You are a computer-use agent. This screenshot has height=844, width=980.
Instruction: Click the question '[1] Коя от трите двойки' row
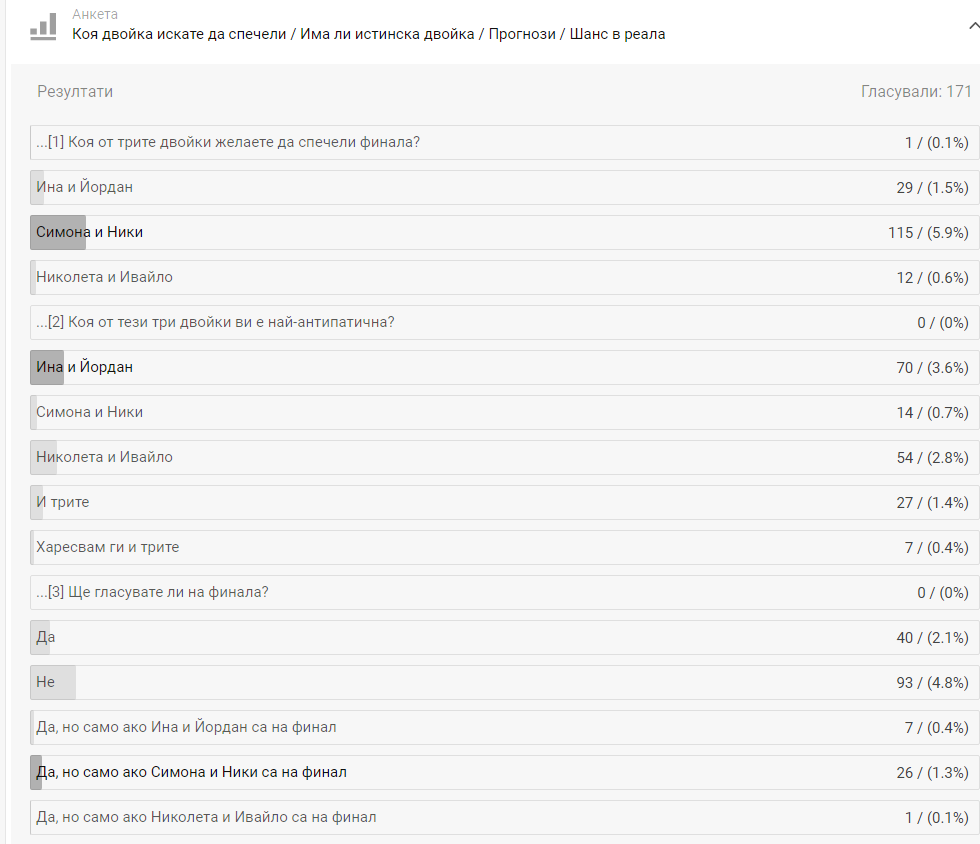point(504,143)
